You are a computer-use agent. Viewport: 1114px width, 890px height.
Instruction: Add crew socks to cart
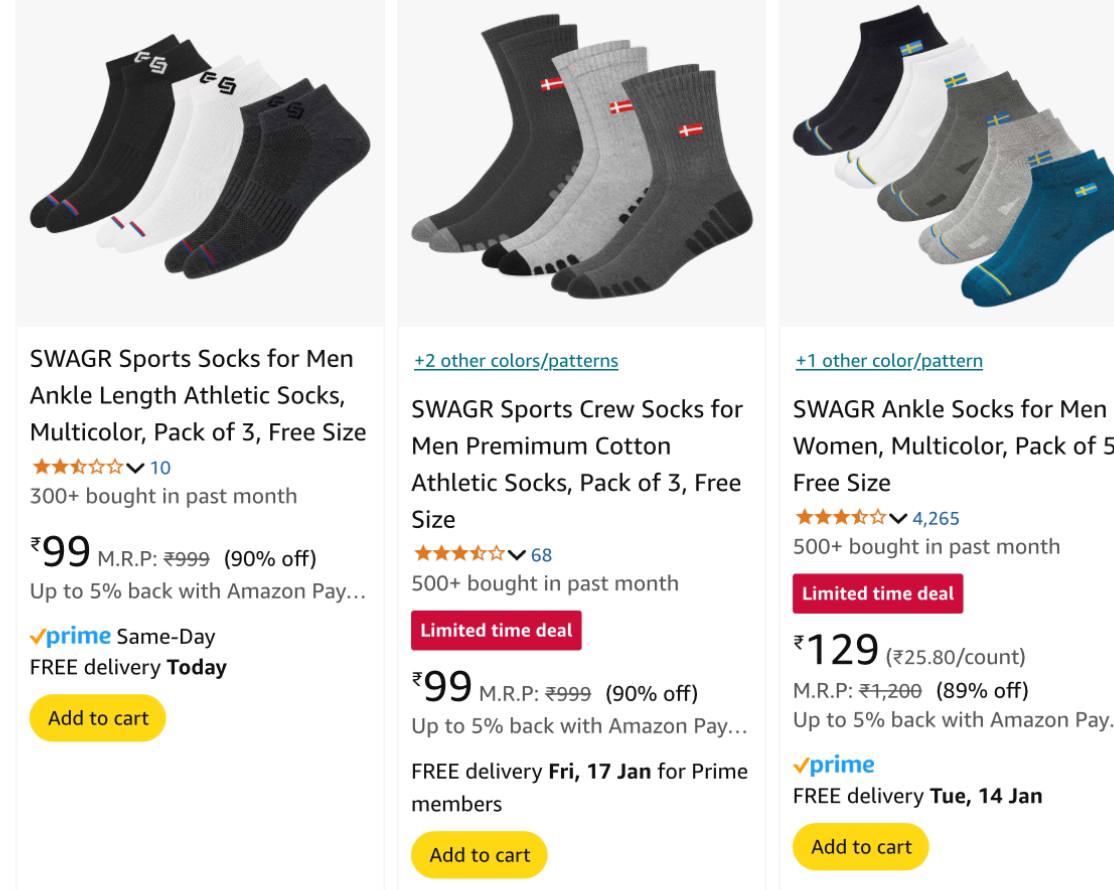(479, 855)
